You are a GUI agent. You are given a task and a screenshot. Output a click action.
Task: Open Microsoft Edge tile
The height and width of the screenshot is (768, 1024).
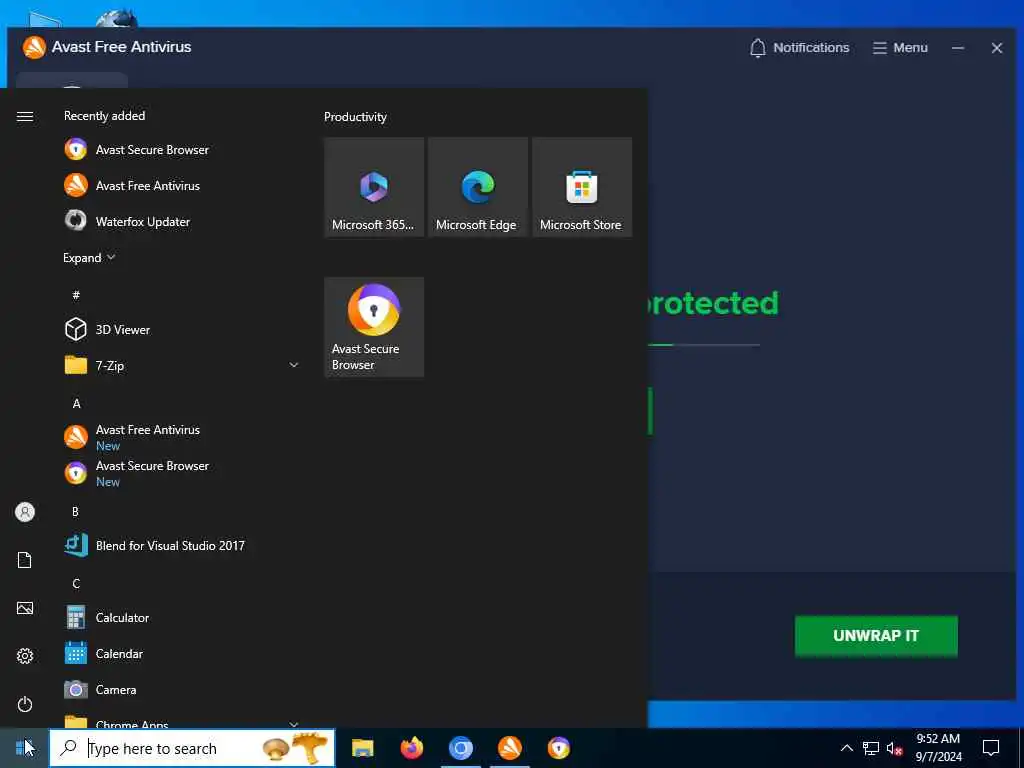click(478, 187)
